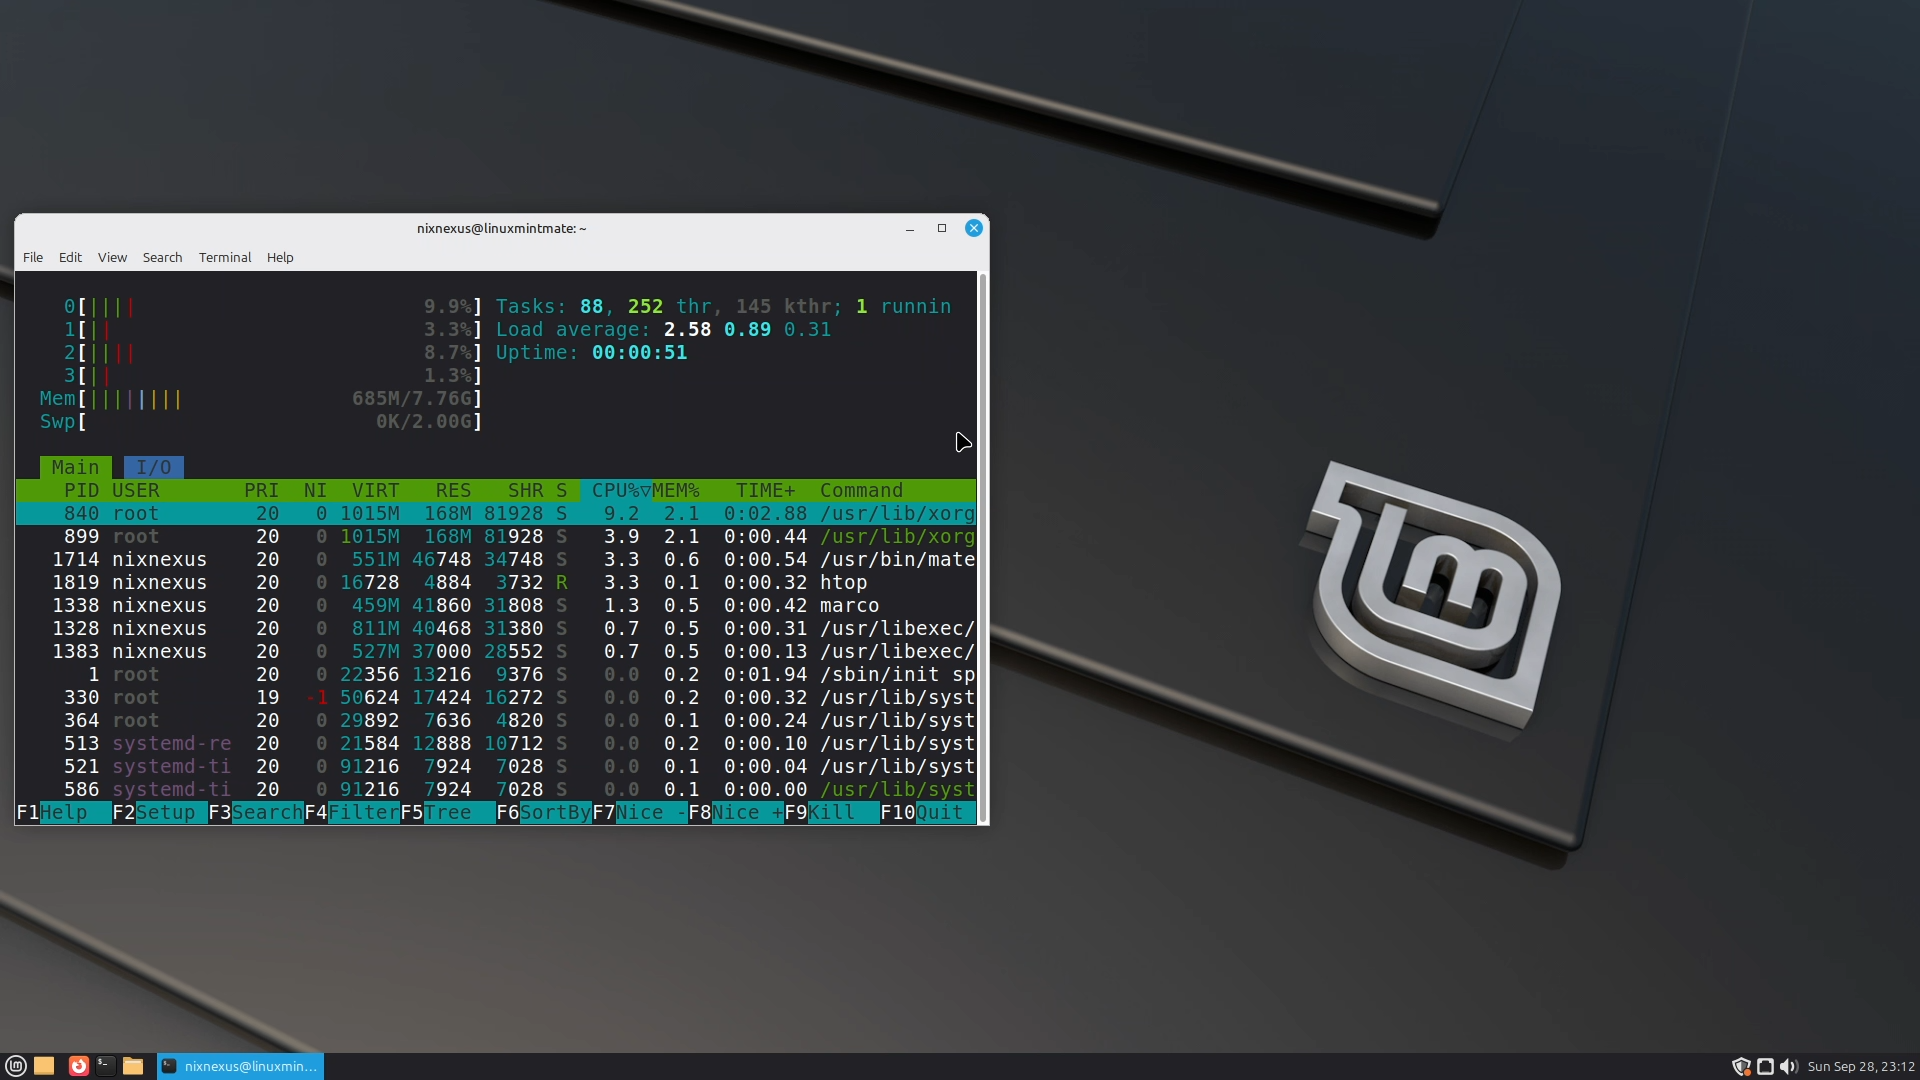
Task: Open the file manager folder launcher
Action: (133, 1066)
